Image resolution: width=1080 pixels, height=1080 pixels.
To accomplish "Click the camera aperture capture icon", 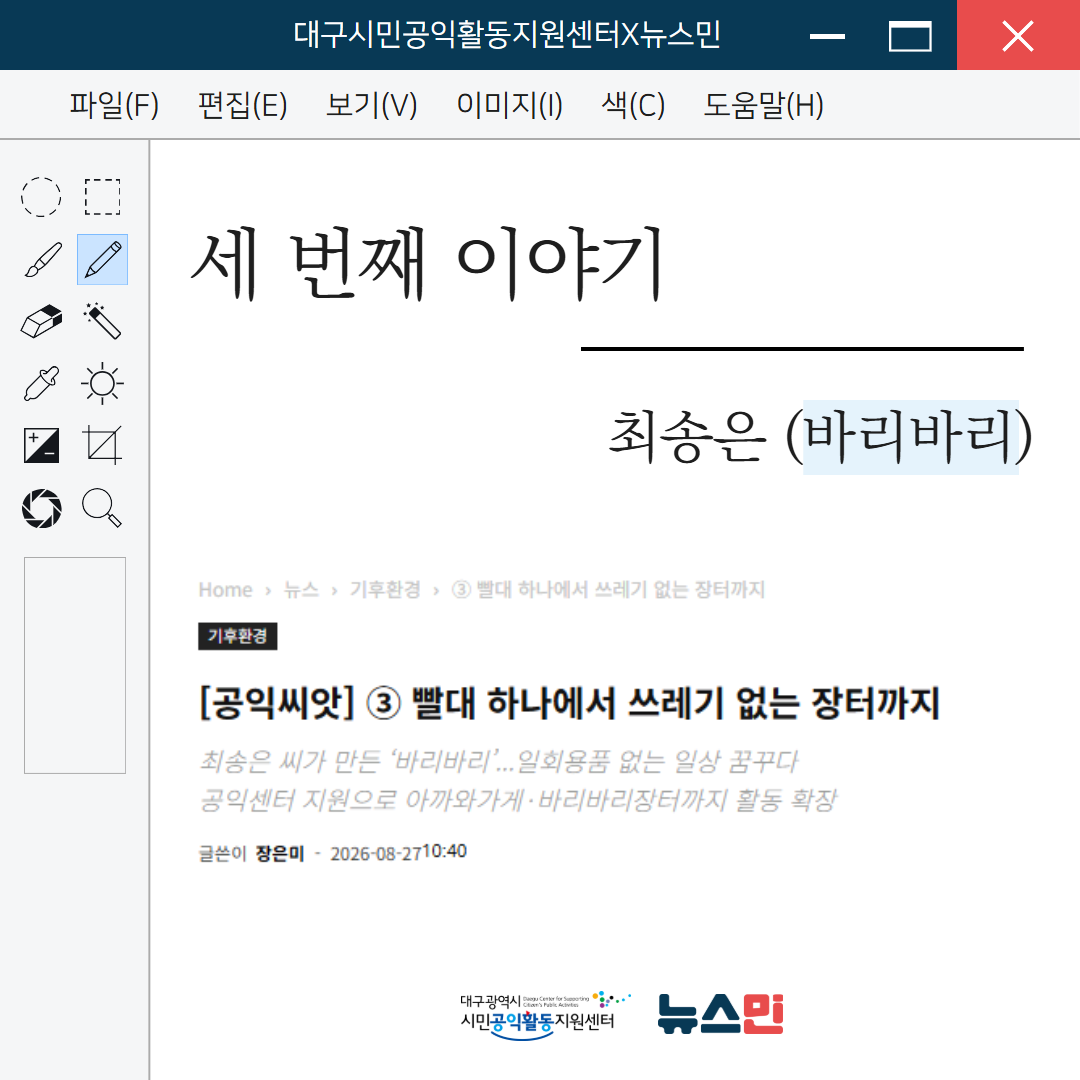I will [41, 508].
